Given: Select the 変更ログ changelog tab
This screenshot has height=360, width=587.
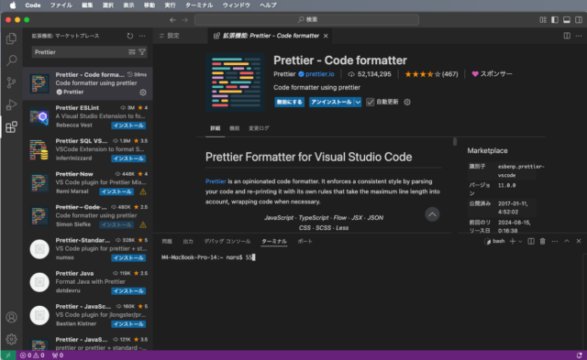Looking at the screenshot, I should pyautogui.click(x=259, y=128).
